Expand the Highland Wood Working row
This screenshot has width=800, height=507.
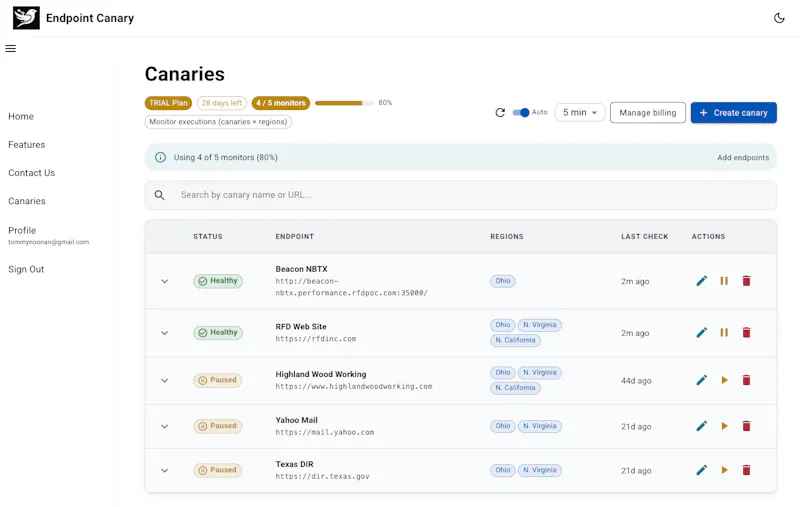coord(164,380)
